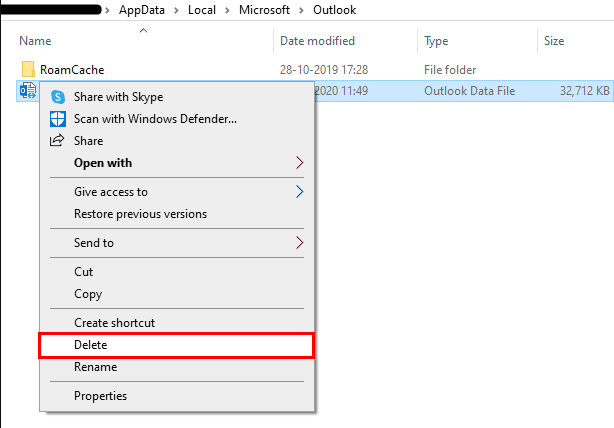Choose Copy from the context menu

point(88,294)
